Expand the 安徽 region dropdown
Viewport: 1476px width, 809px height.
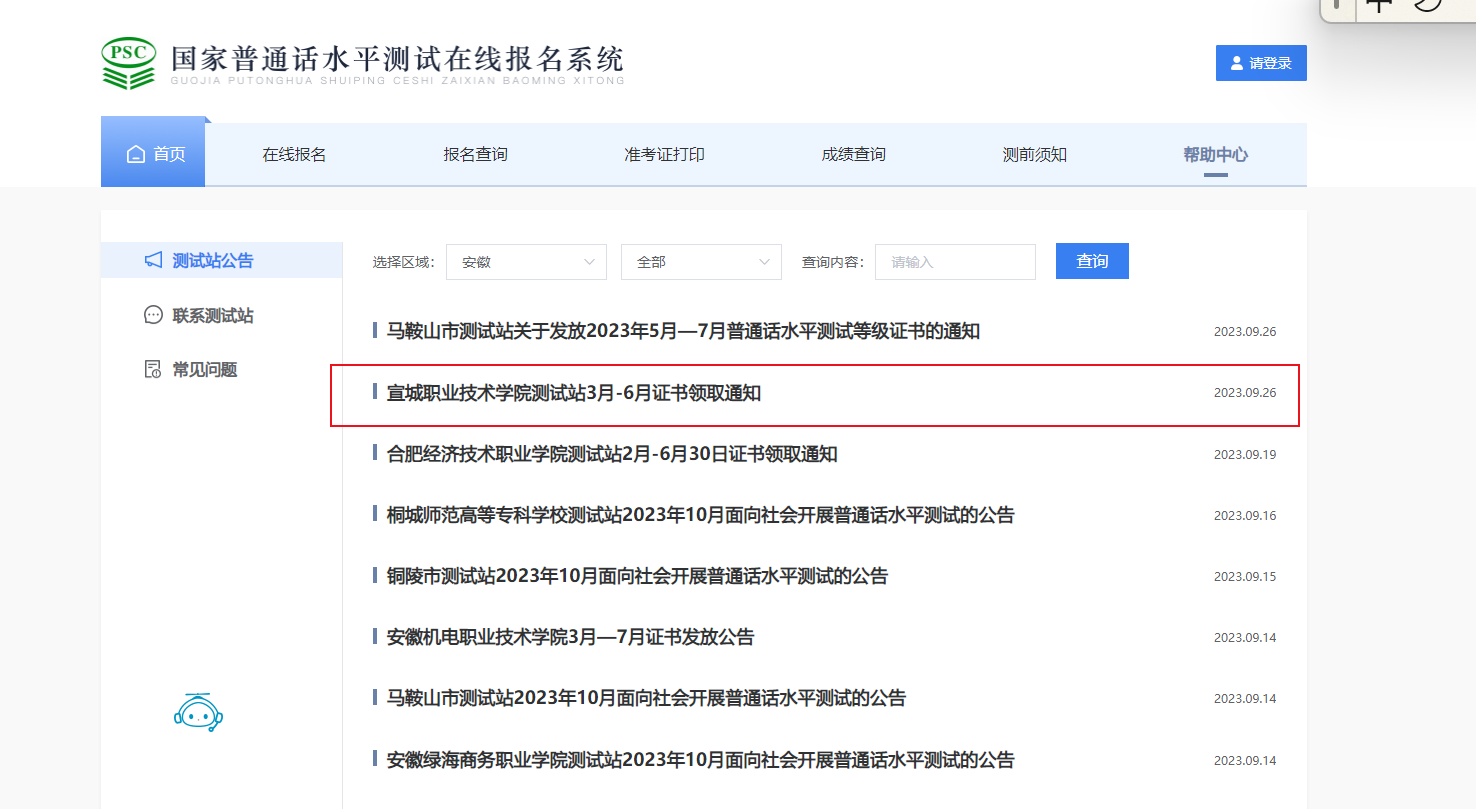pyautogui.click(x=526, y=262)
